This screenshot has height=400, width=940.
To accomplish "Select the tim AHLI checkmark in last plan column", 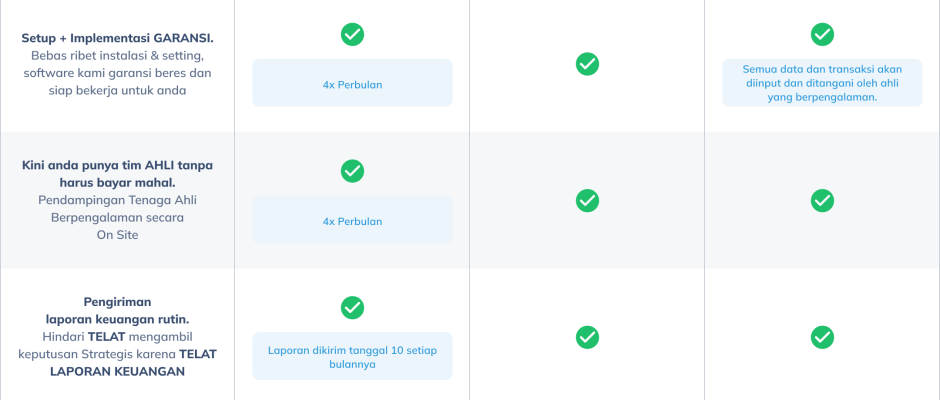I will coord(822,200).
